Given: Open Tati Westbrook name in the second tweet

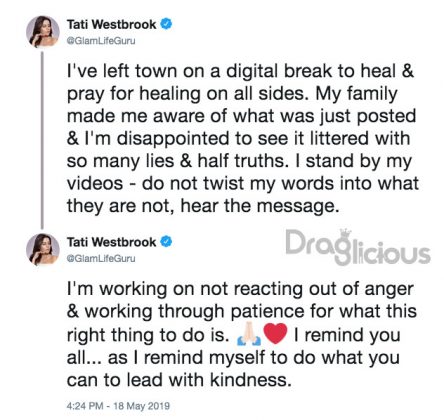Looking at the screenshot, I should coord(111,242).
